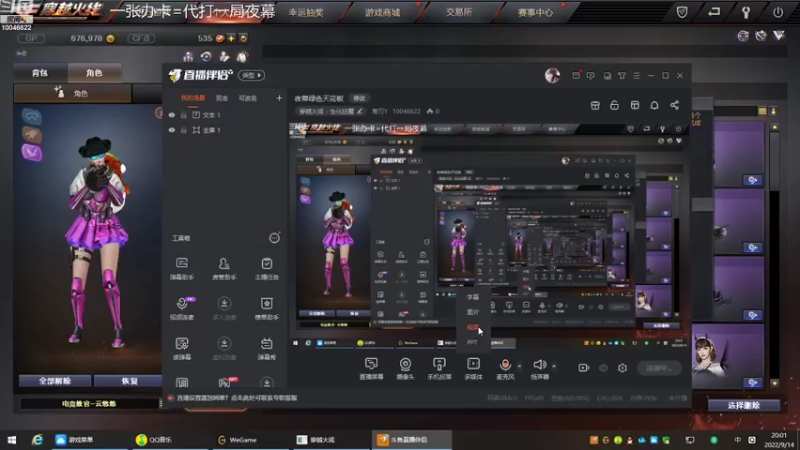Open the 手机投屏 phone casting tool
The height and width of the screenshot is (450, 800).
[x=439, y=368]
